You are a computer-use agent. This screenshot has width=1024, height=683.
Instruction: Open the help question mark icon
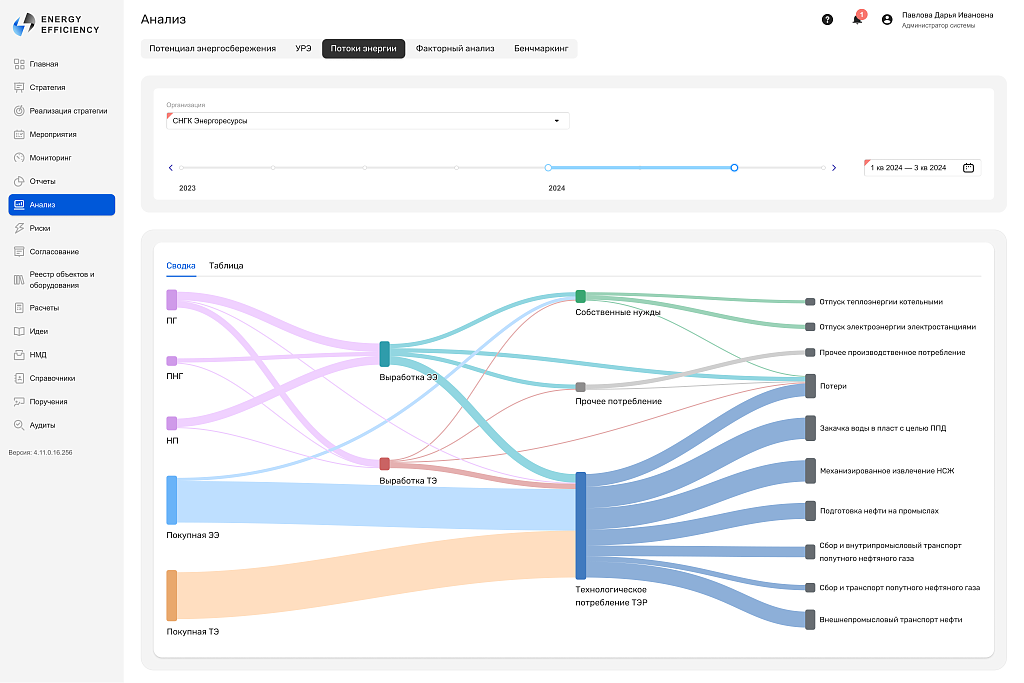[827, 20]
